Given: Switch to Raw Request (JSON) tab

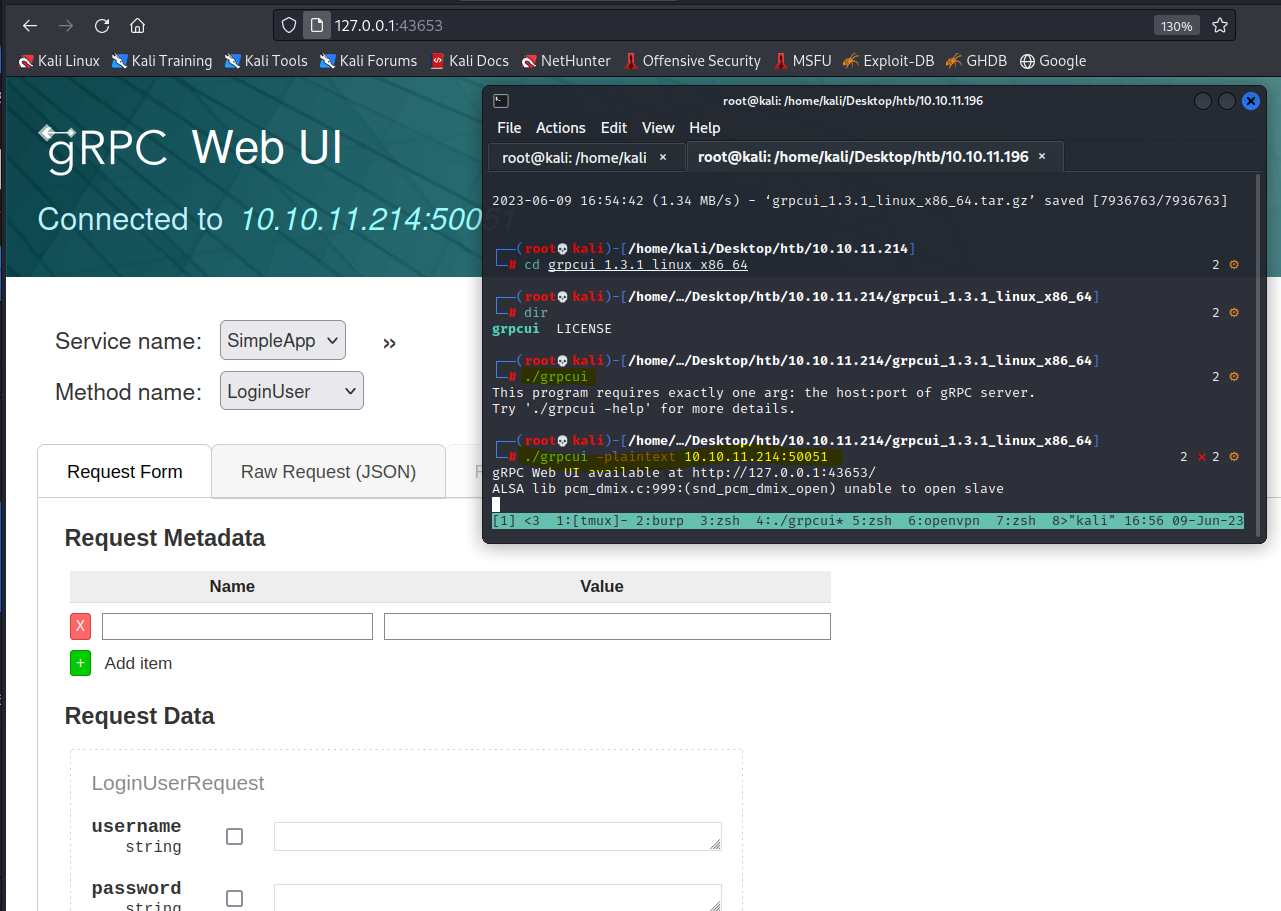Looking at the screenshot, I should pos(328,472).
